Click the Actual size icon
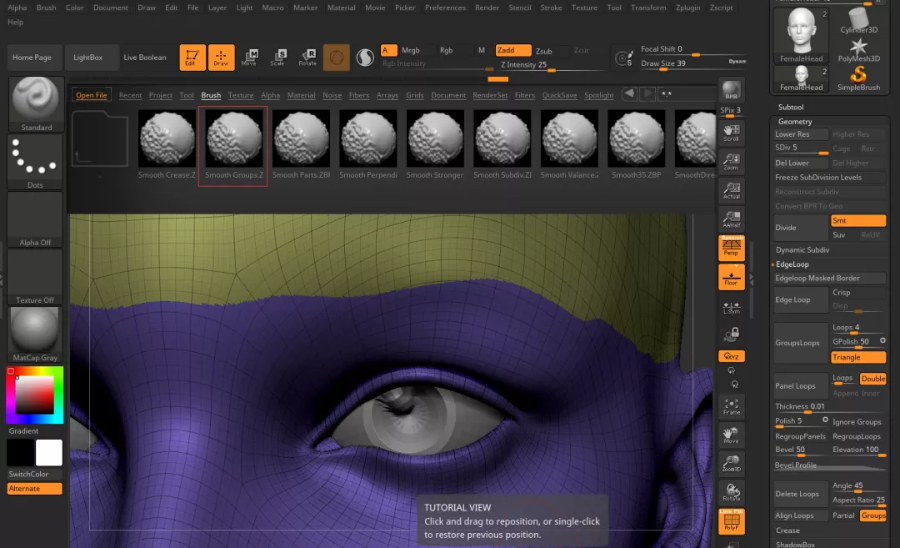The height and width of the screenshot is (548, 900). (x=731, y=190)
